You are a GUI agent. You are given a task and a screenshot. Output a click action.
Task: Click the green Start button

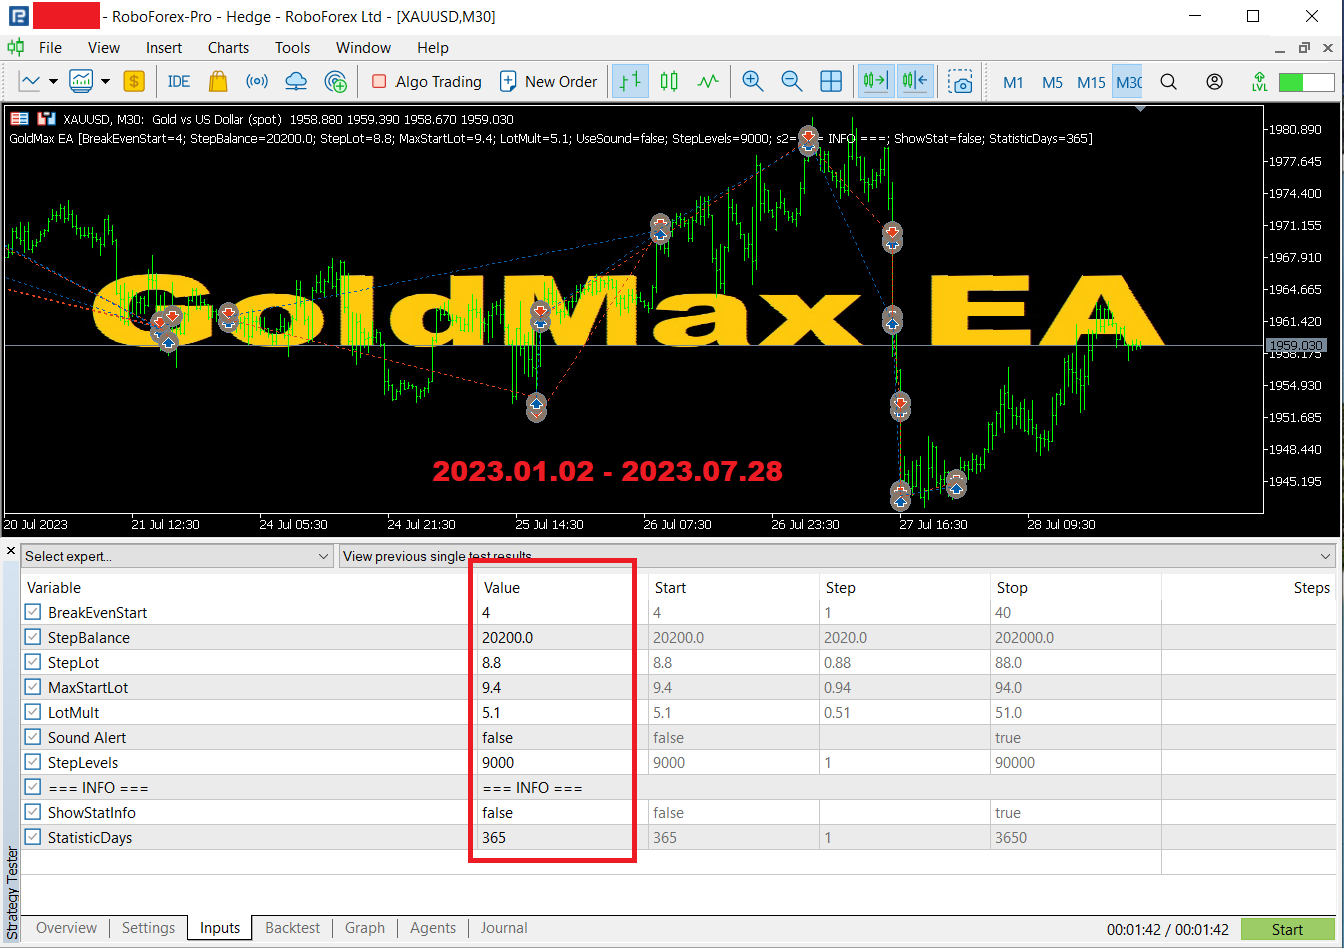point(1287,929)
